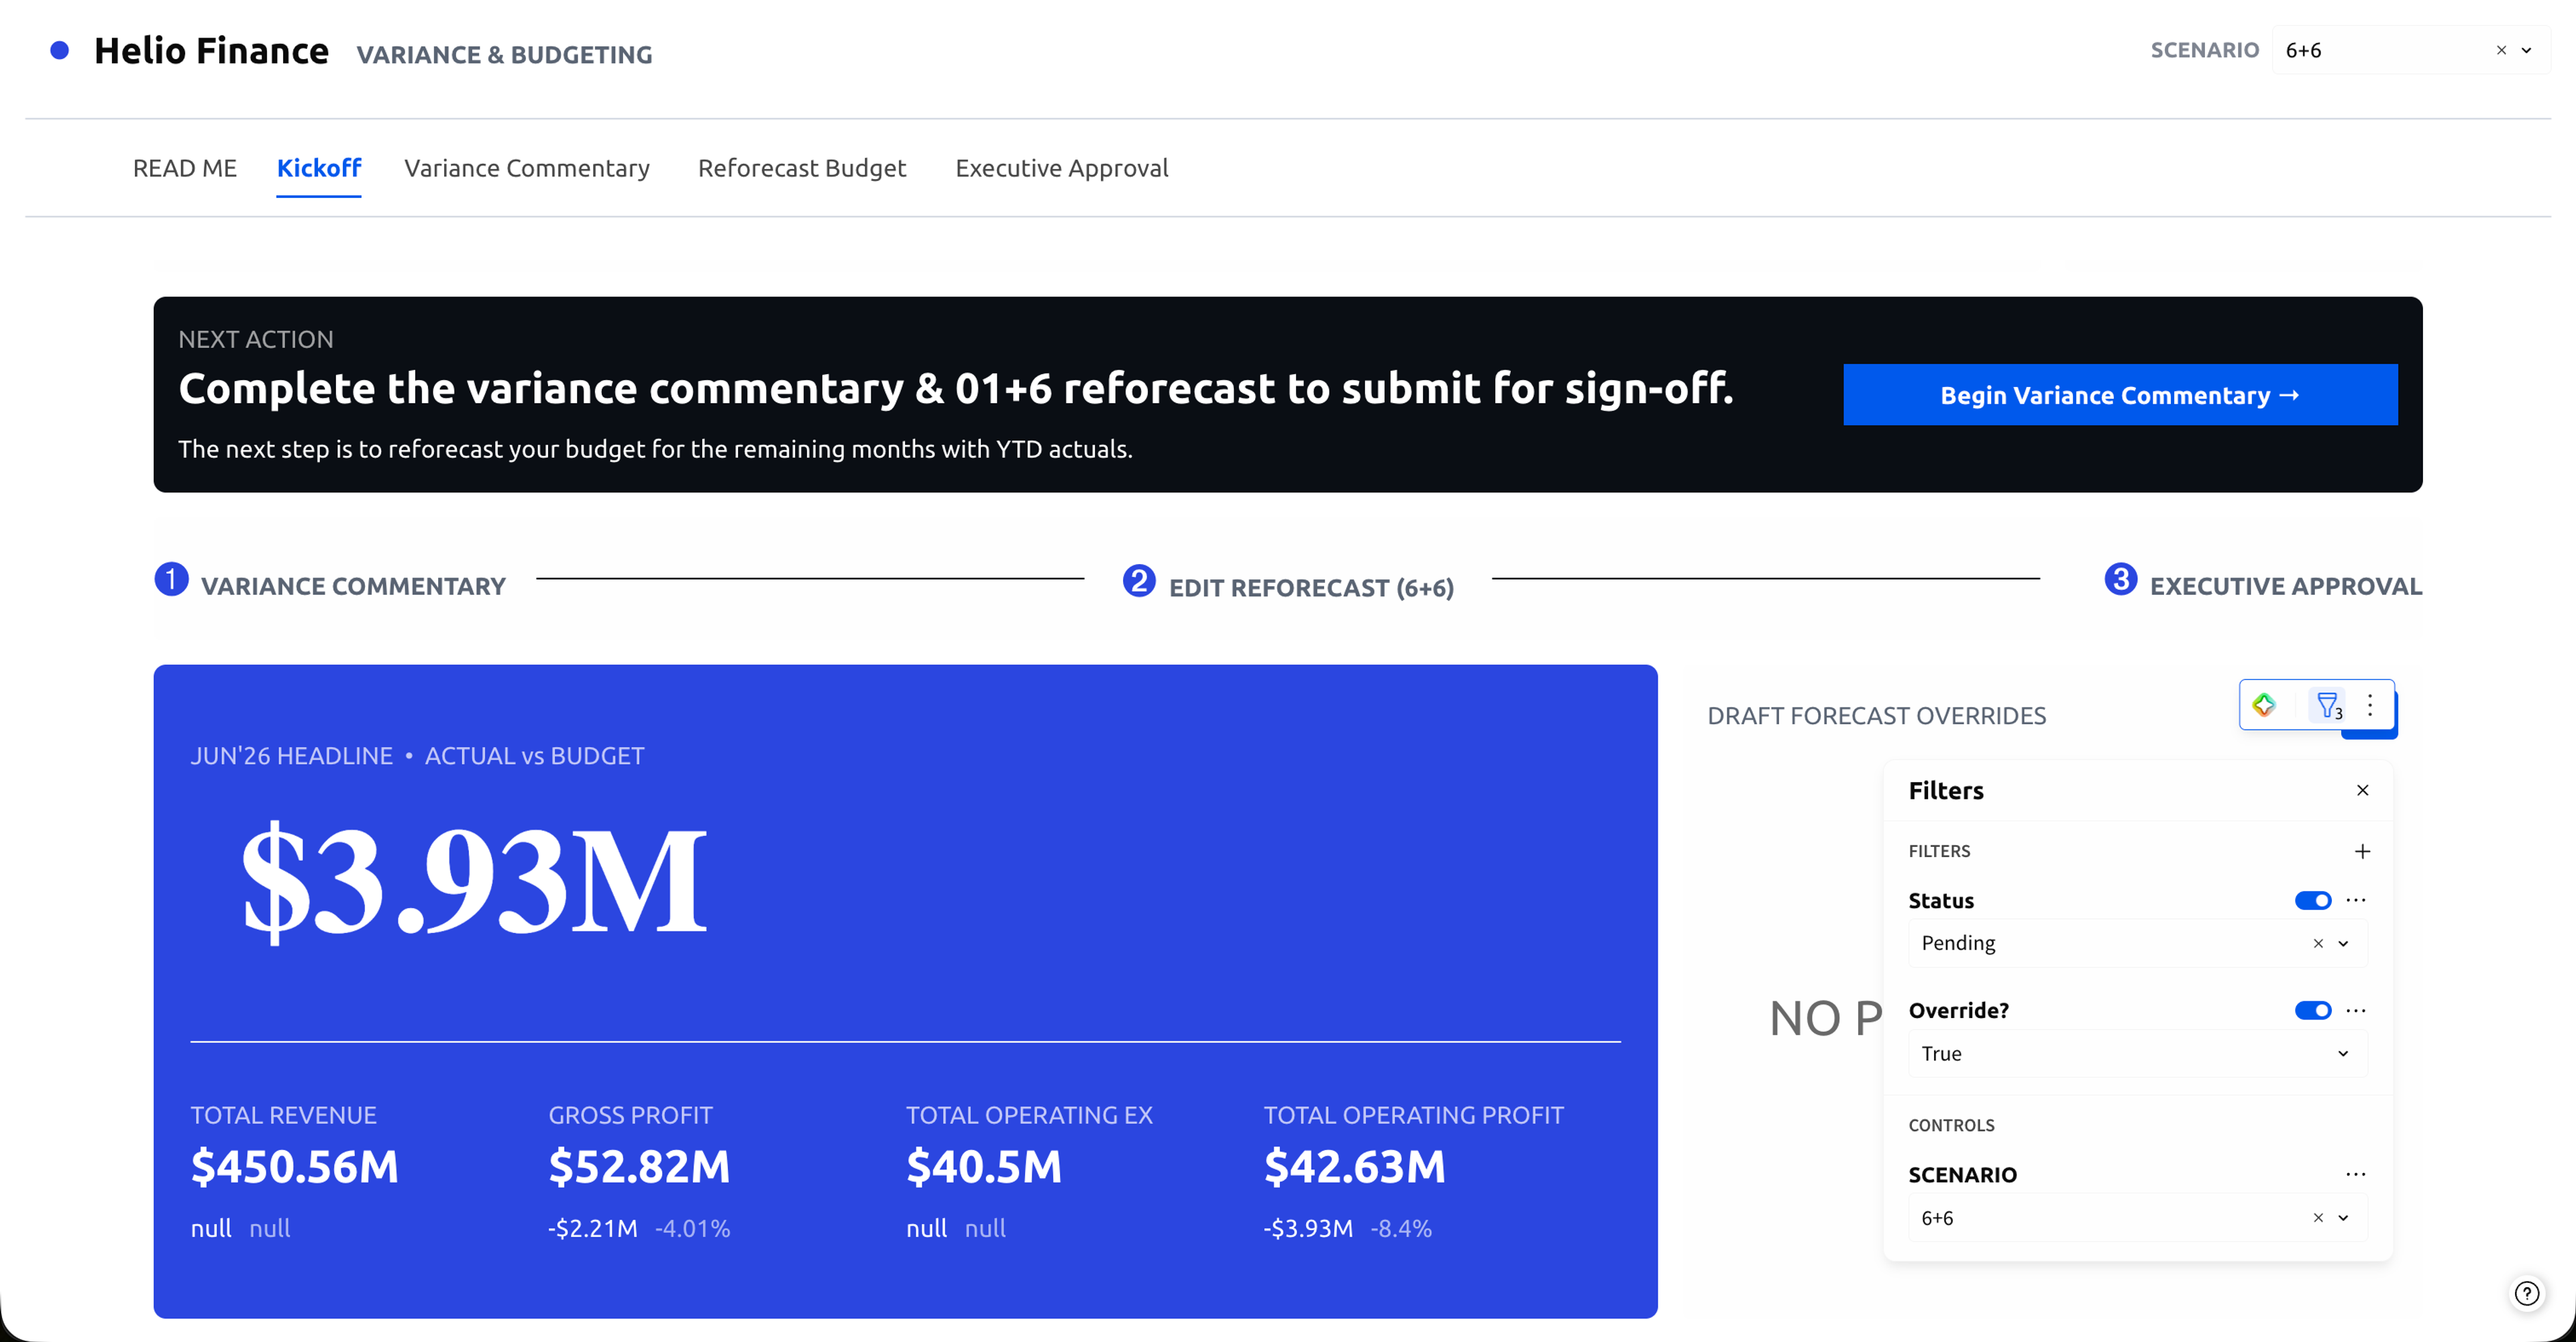Close the Filters panel
The image size is (2576, 1342).
click(x=2362, y=790)
